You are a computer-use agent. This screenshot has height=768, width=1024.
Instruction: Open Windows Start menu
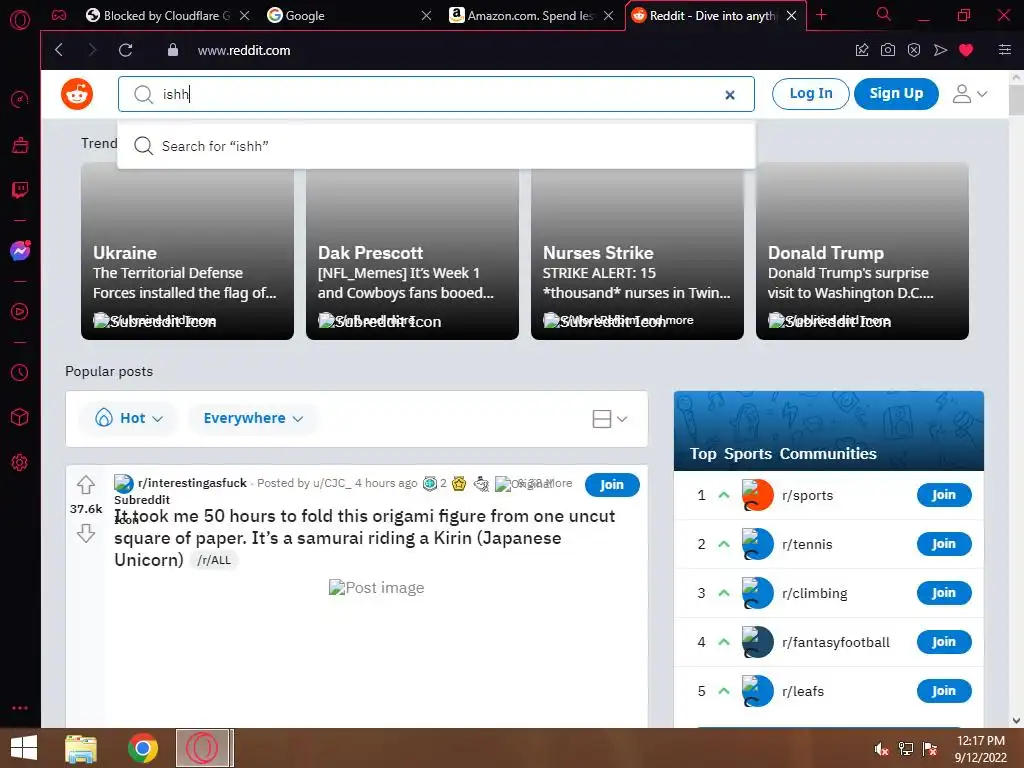pos(24,748)
